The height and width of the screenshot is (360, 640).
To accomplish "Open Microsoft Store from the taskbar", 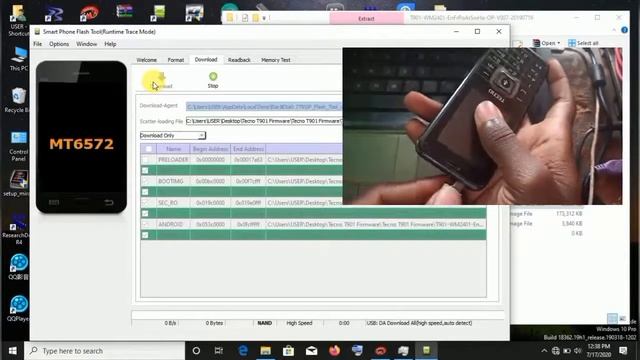I will [x=289, y=351].
